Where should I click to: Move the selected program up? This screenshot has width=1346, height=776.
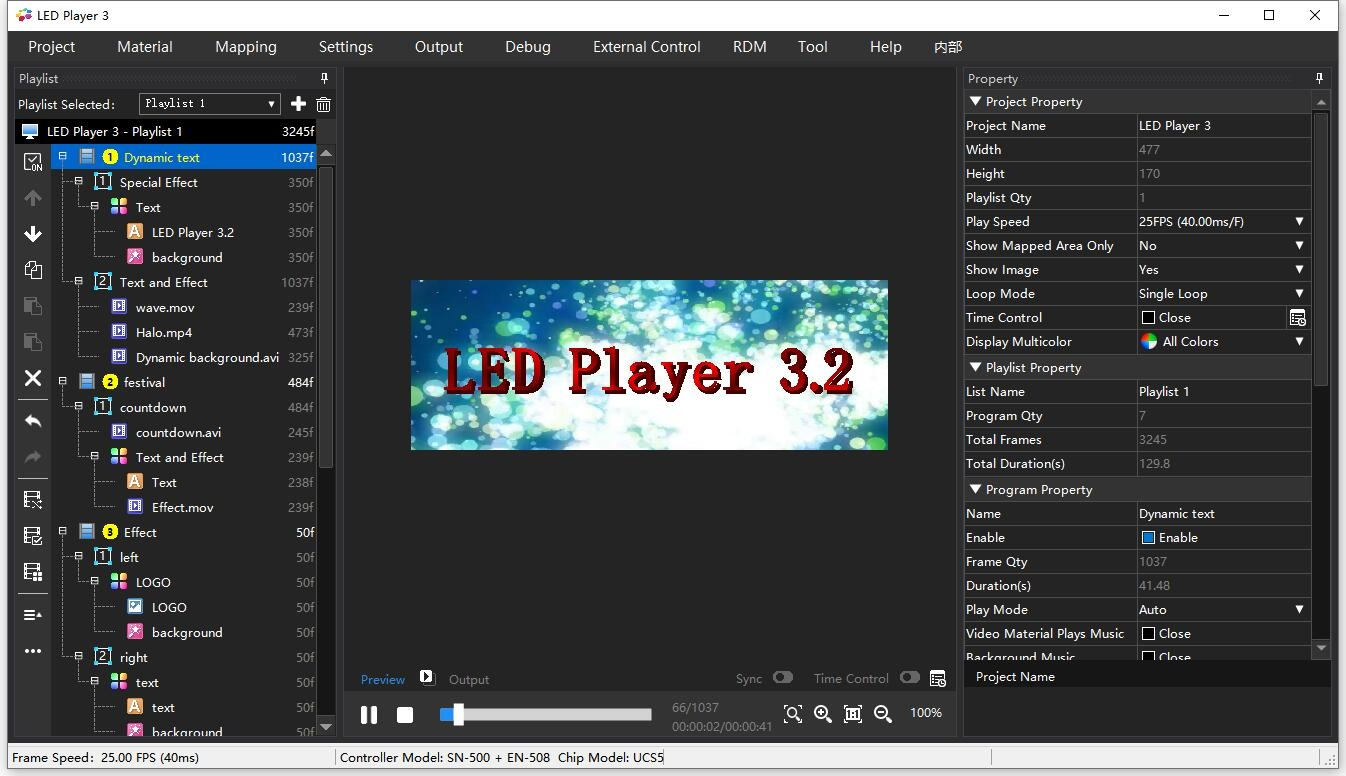click(33, 198)
